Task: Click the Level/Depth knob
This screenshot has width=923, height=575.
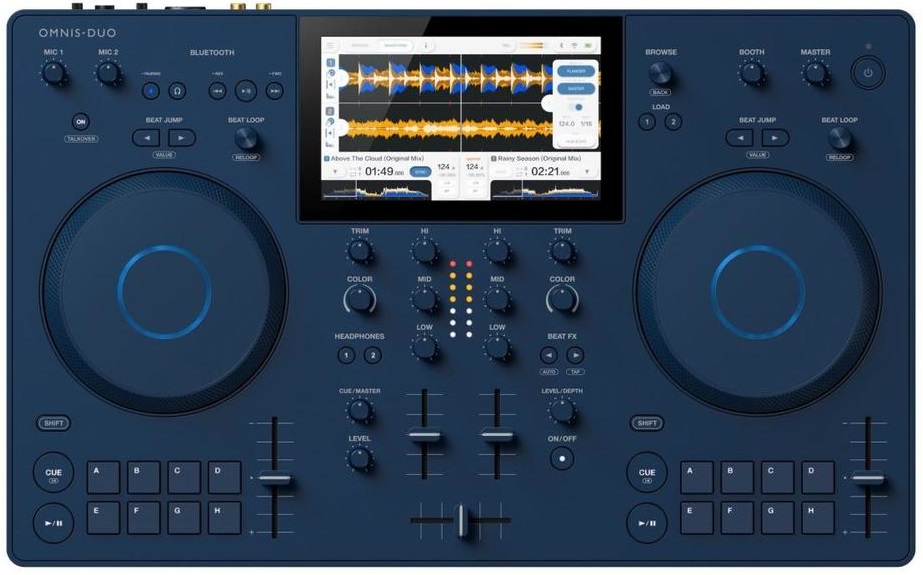Action: tap(562, 411)
